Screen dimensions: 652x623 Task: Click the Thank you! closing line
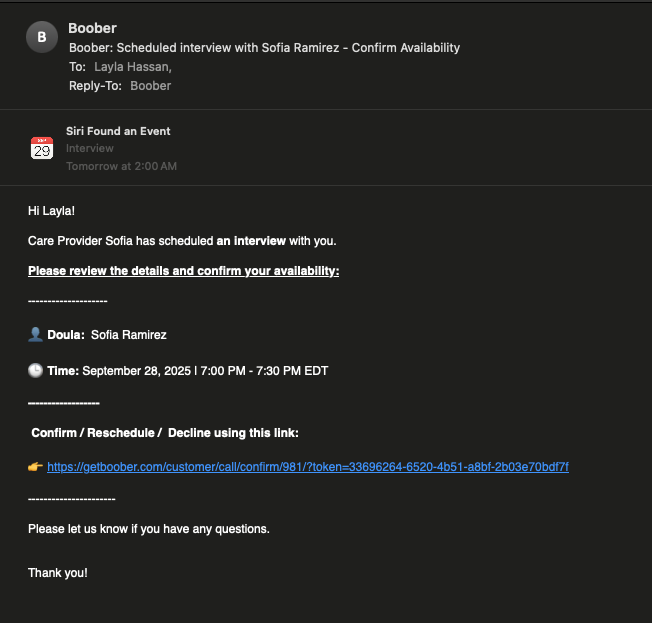57,573
